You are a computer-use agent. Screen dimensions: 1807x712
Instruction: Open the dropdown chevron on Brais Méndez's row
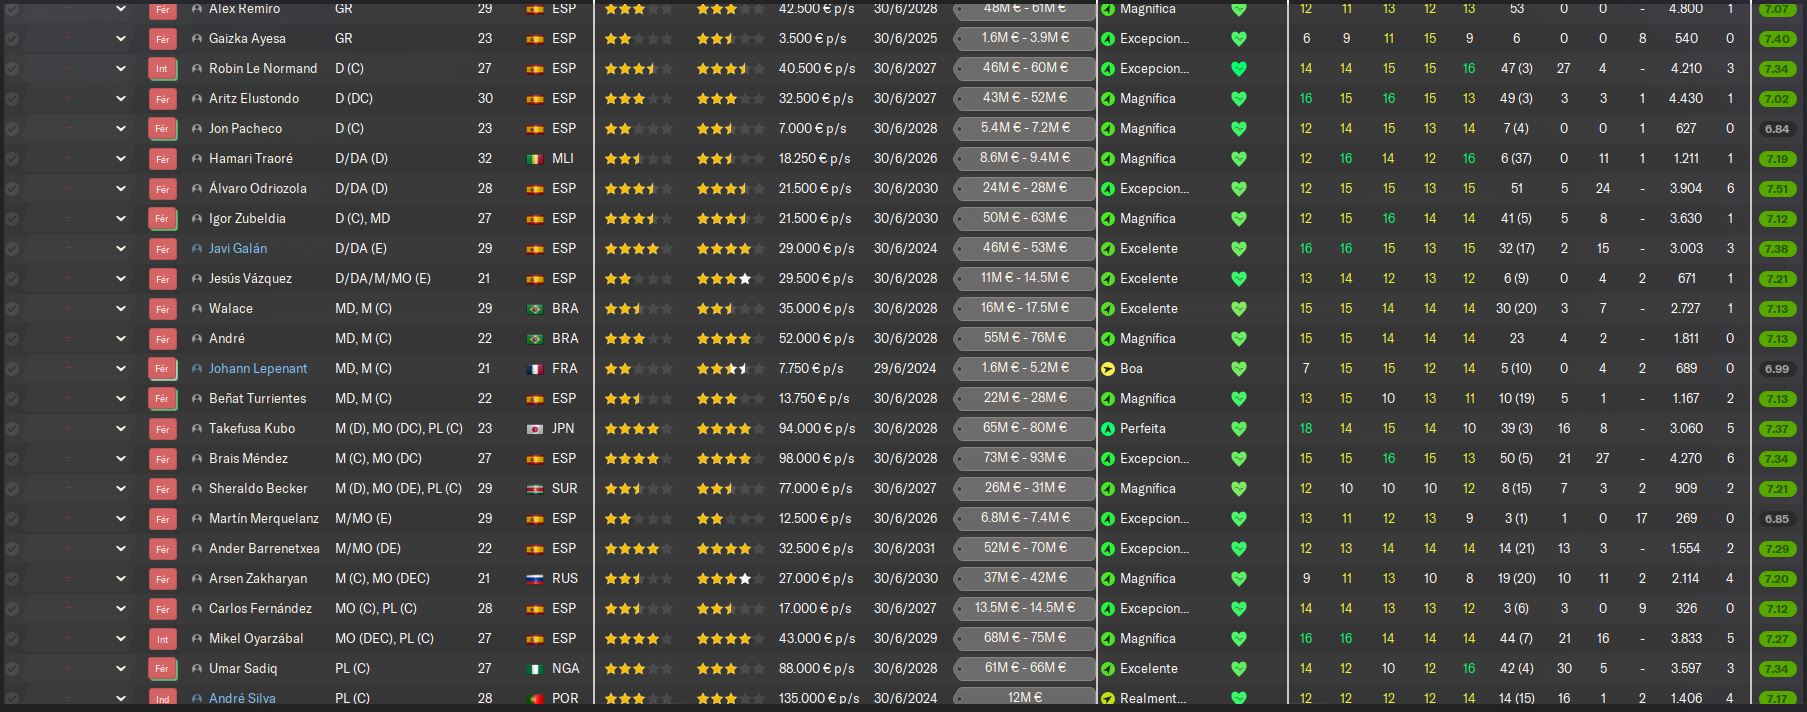click(121, 459)
